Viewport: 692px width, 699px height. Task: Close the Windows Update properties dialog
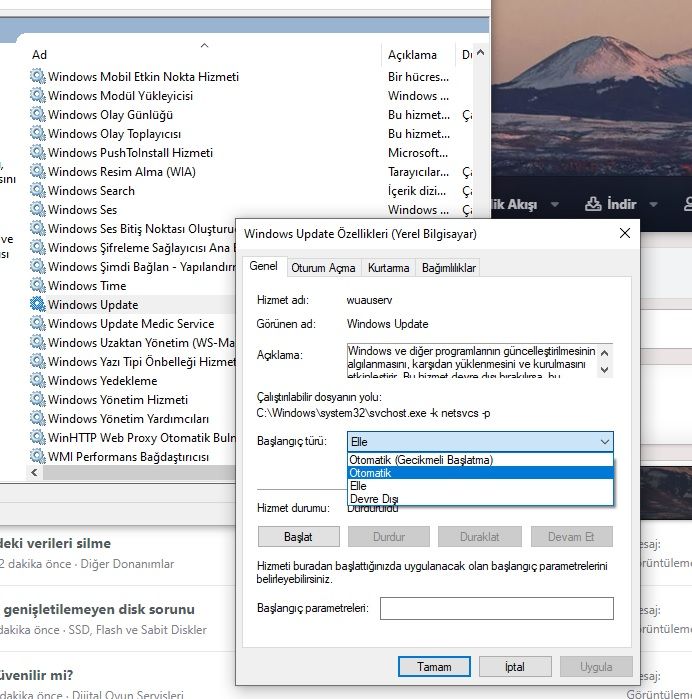pos(625,233)
